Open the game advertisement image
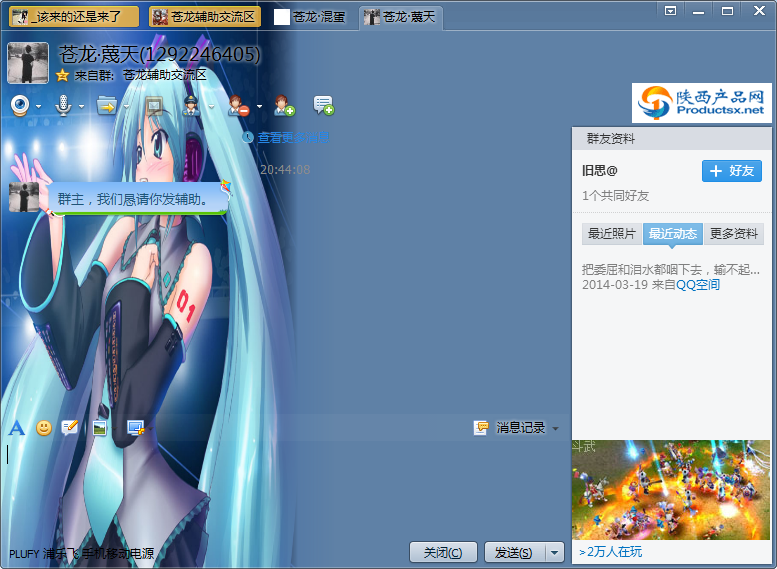Screen dimensions: 777x569 click(x=670, y=490)
